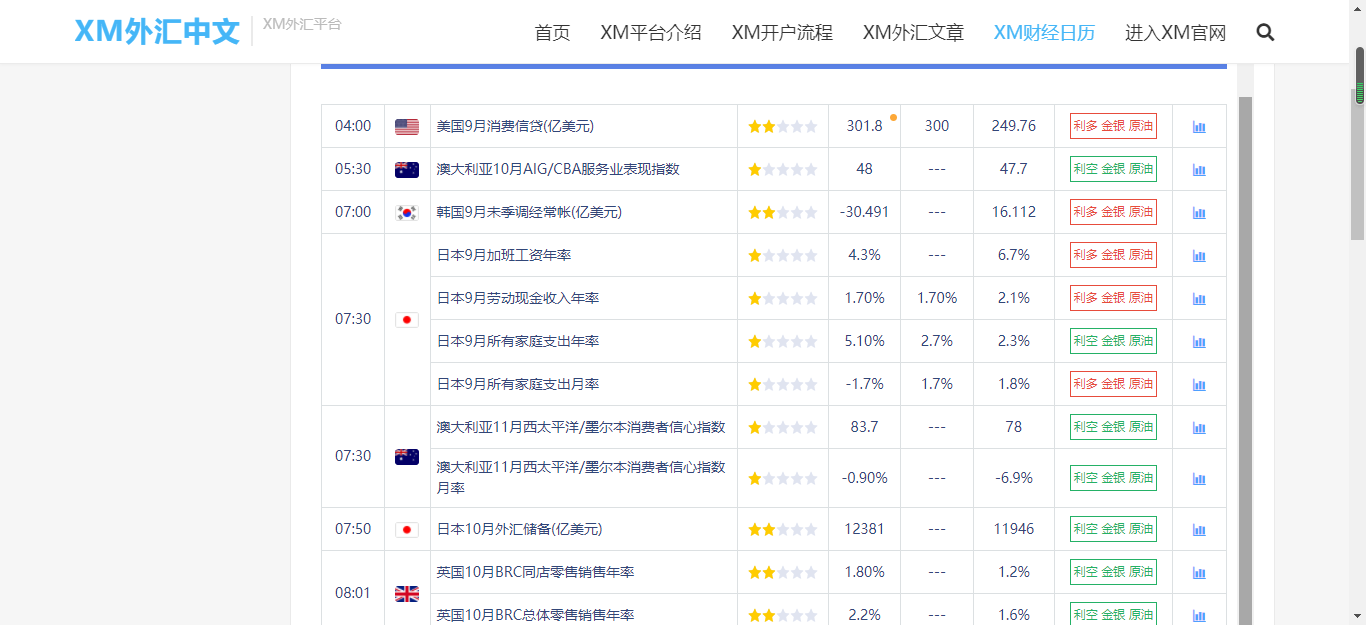Open chart icon for 韩国9月未季调经常帐 row
Viewport: 1366px width, 625px height.
1199,213
